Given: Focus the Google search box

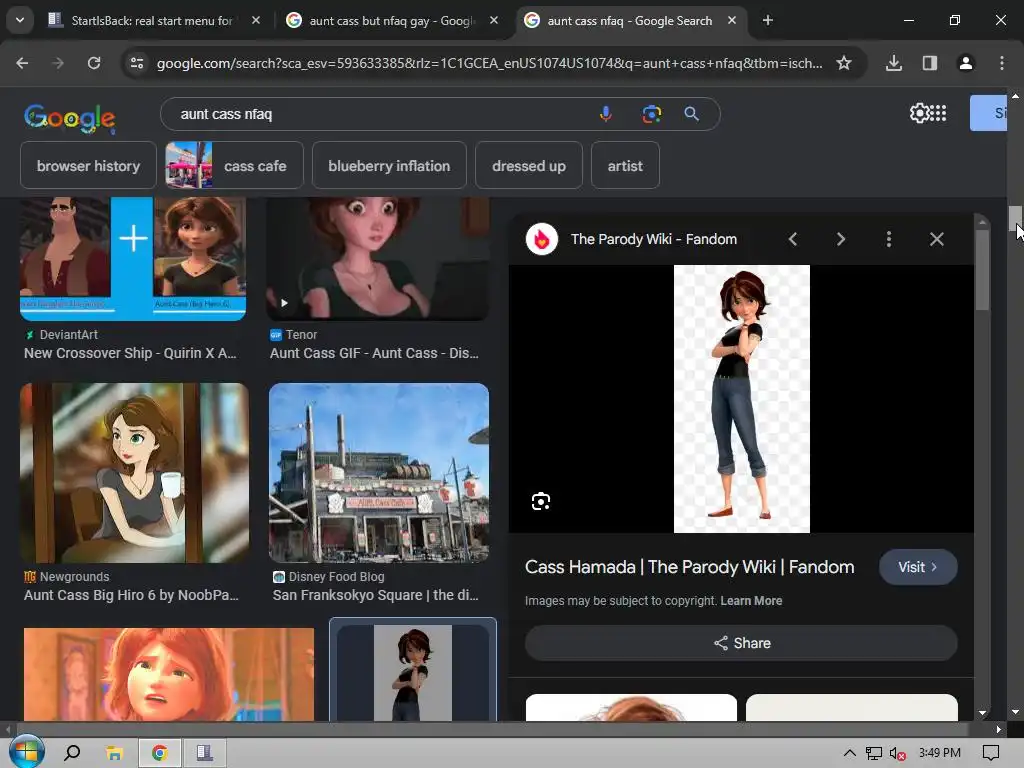Looking at the screenshot, I should (x=379, y=114).
